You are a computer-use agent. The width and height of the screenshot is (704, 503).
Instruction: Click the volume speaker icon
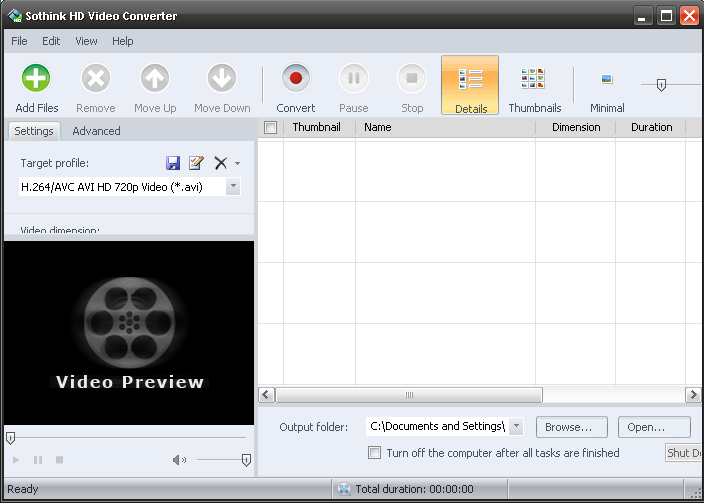179,460
